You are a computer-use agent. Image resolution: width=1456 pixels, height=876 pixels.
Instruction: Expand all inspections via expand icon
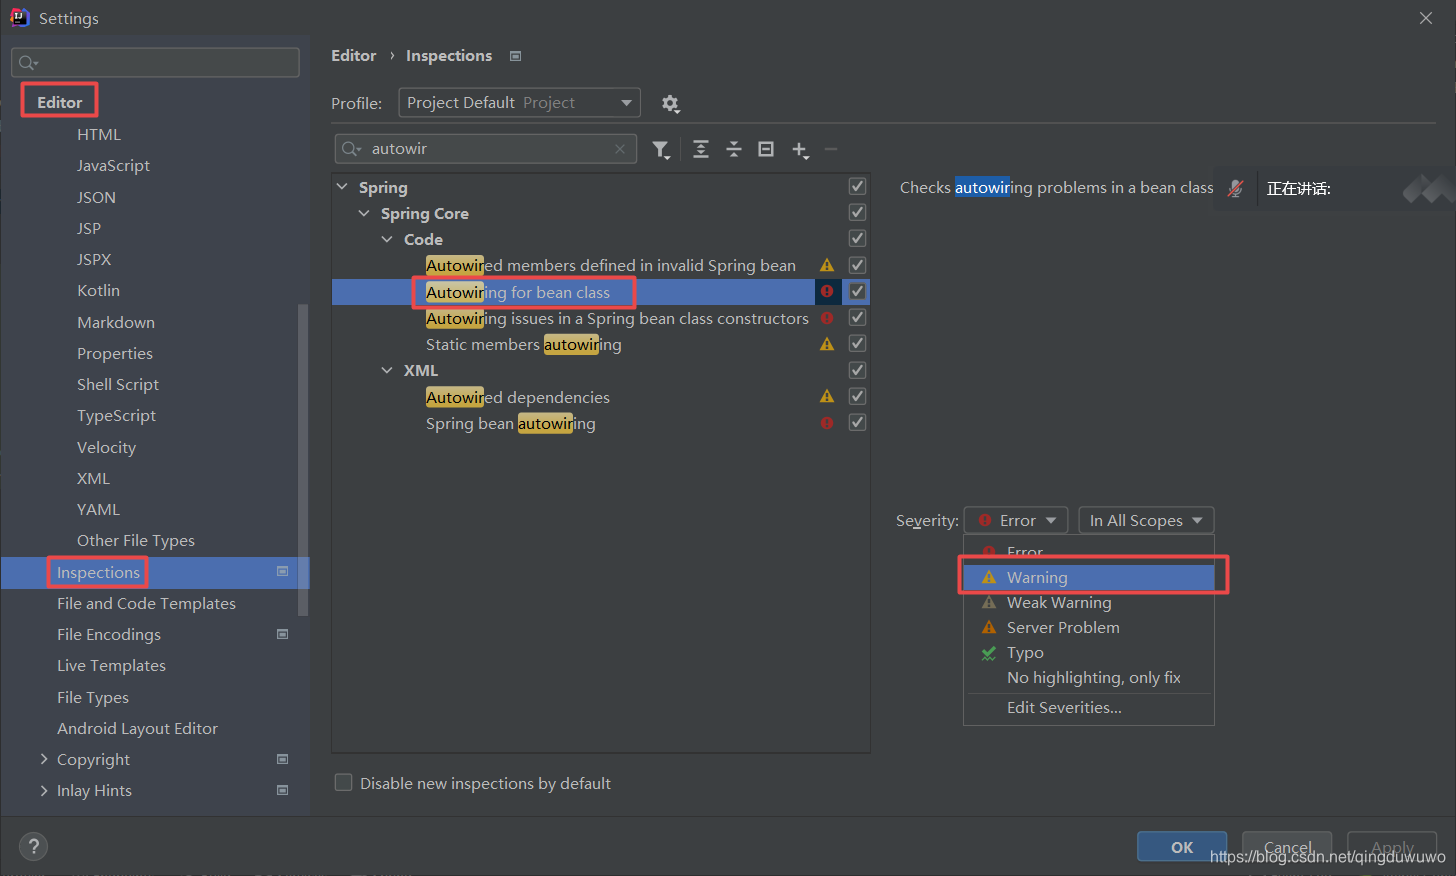pyautogui.click(x=700, y=149)
